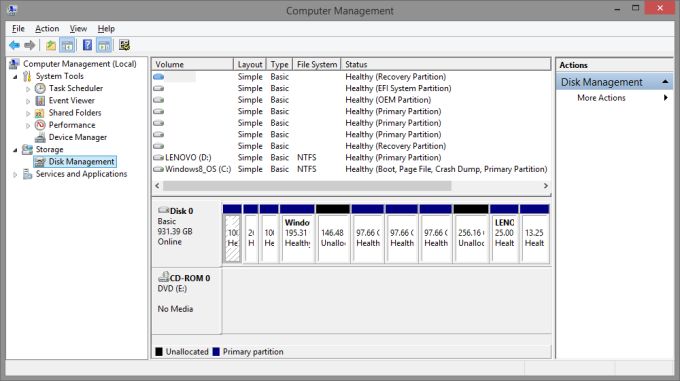This screenshot has height=381, width=680.
Task: Collapse the System Tools tree node
Action: tap(16, 77)
